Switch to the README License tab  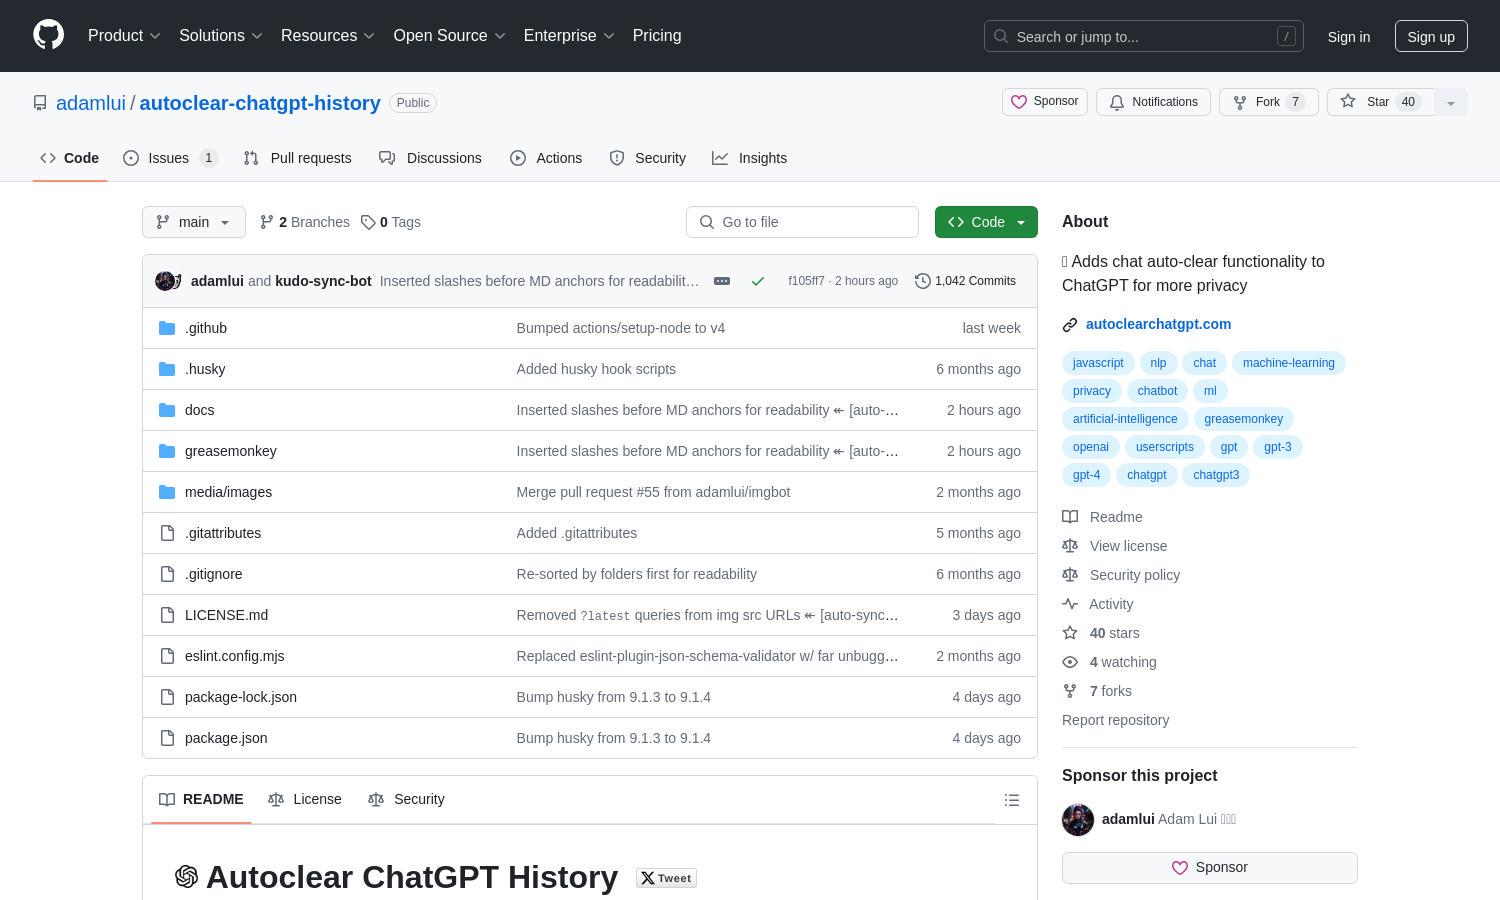point(305,799)
